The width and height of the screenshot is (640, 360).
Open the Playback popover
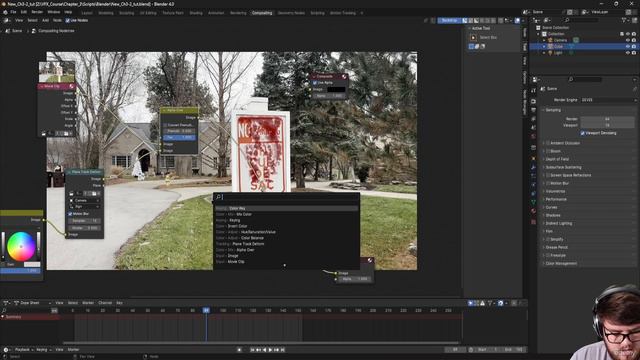(24, 349)
